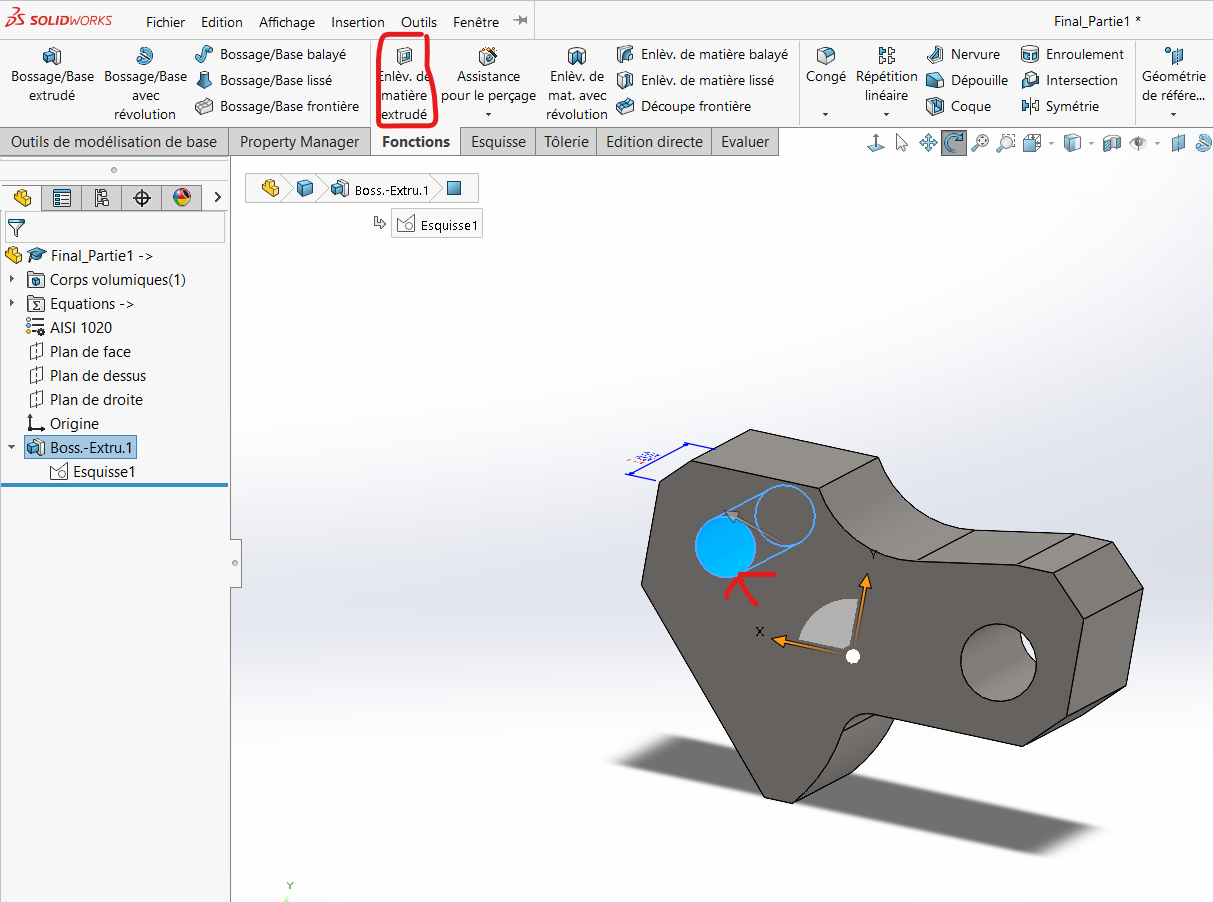1213x902 pixels.
Task: Toggle Hide/Show items eye icon
Action: [1138, 144]
